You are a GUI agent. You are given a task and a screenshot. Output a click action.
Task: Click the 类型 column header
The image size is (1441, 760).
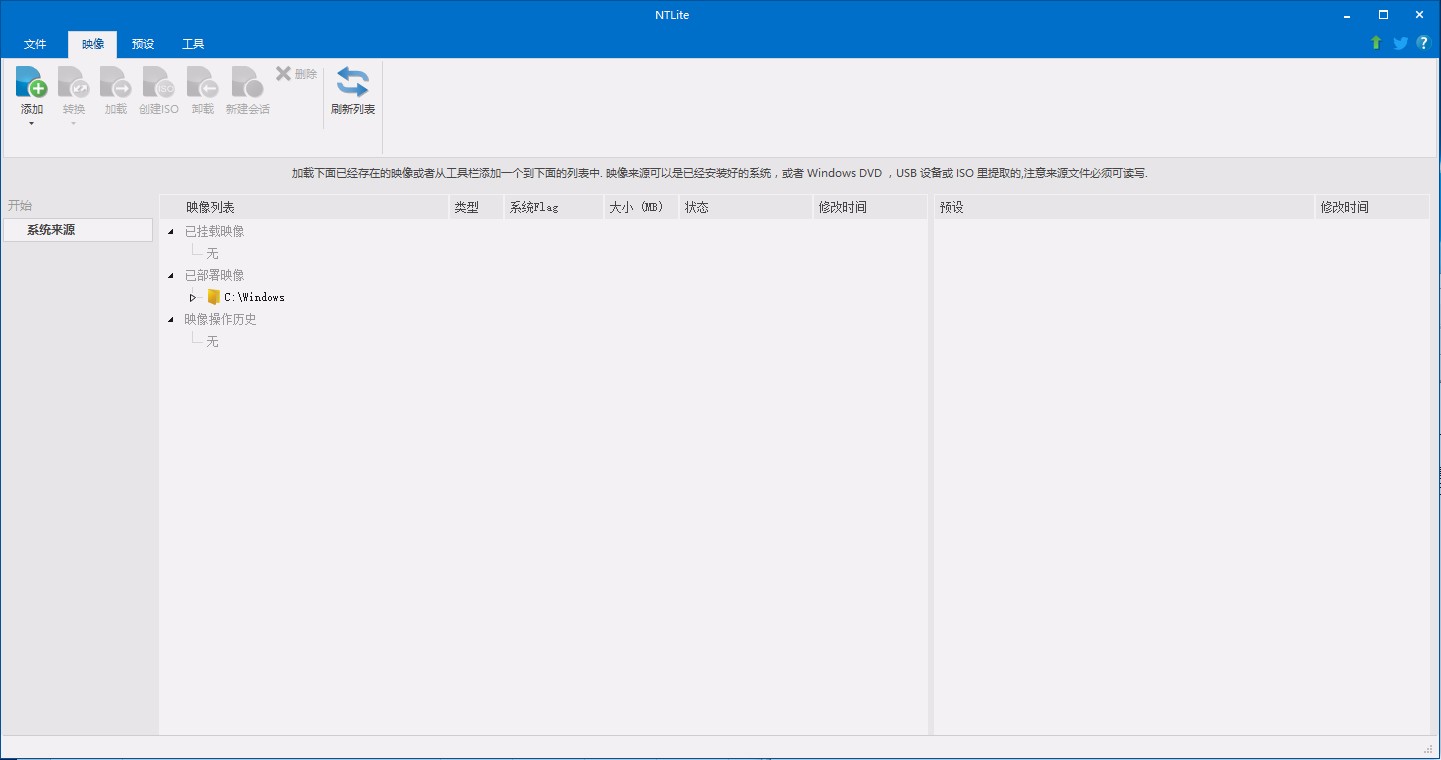[477, 207]
